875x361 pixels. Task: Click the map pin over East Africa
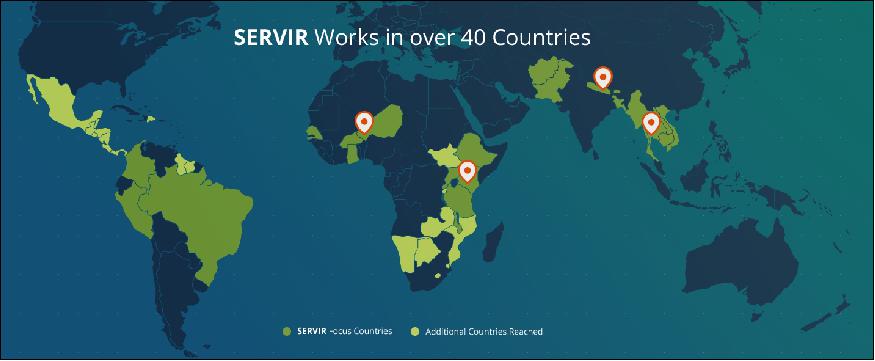click(467, 171)
